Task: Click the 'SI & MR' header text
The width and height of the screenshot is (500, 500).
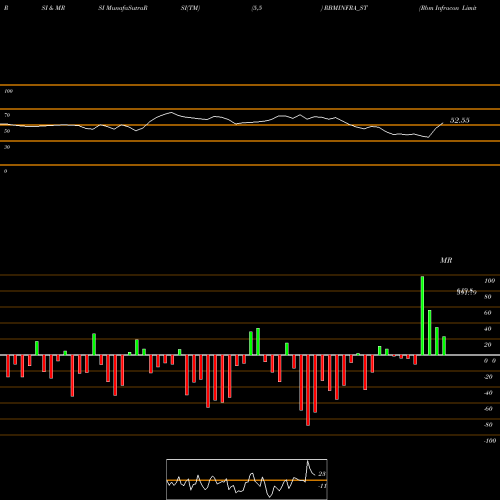Action: click(53, 8)
